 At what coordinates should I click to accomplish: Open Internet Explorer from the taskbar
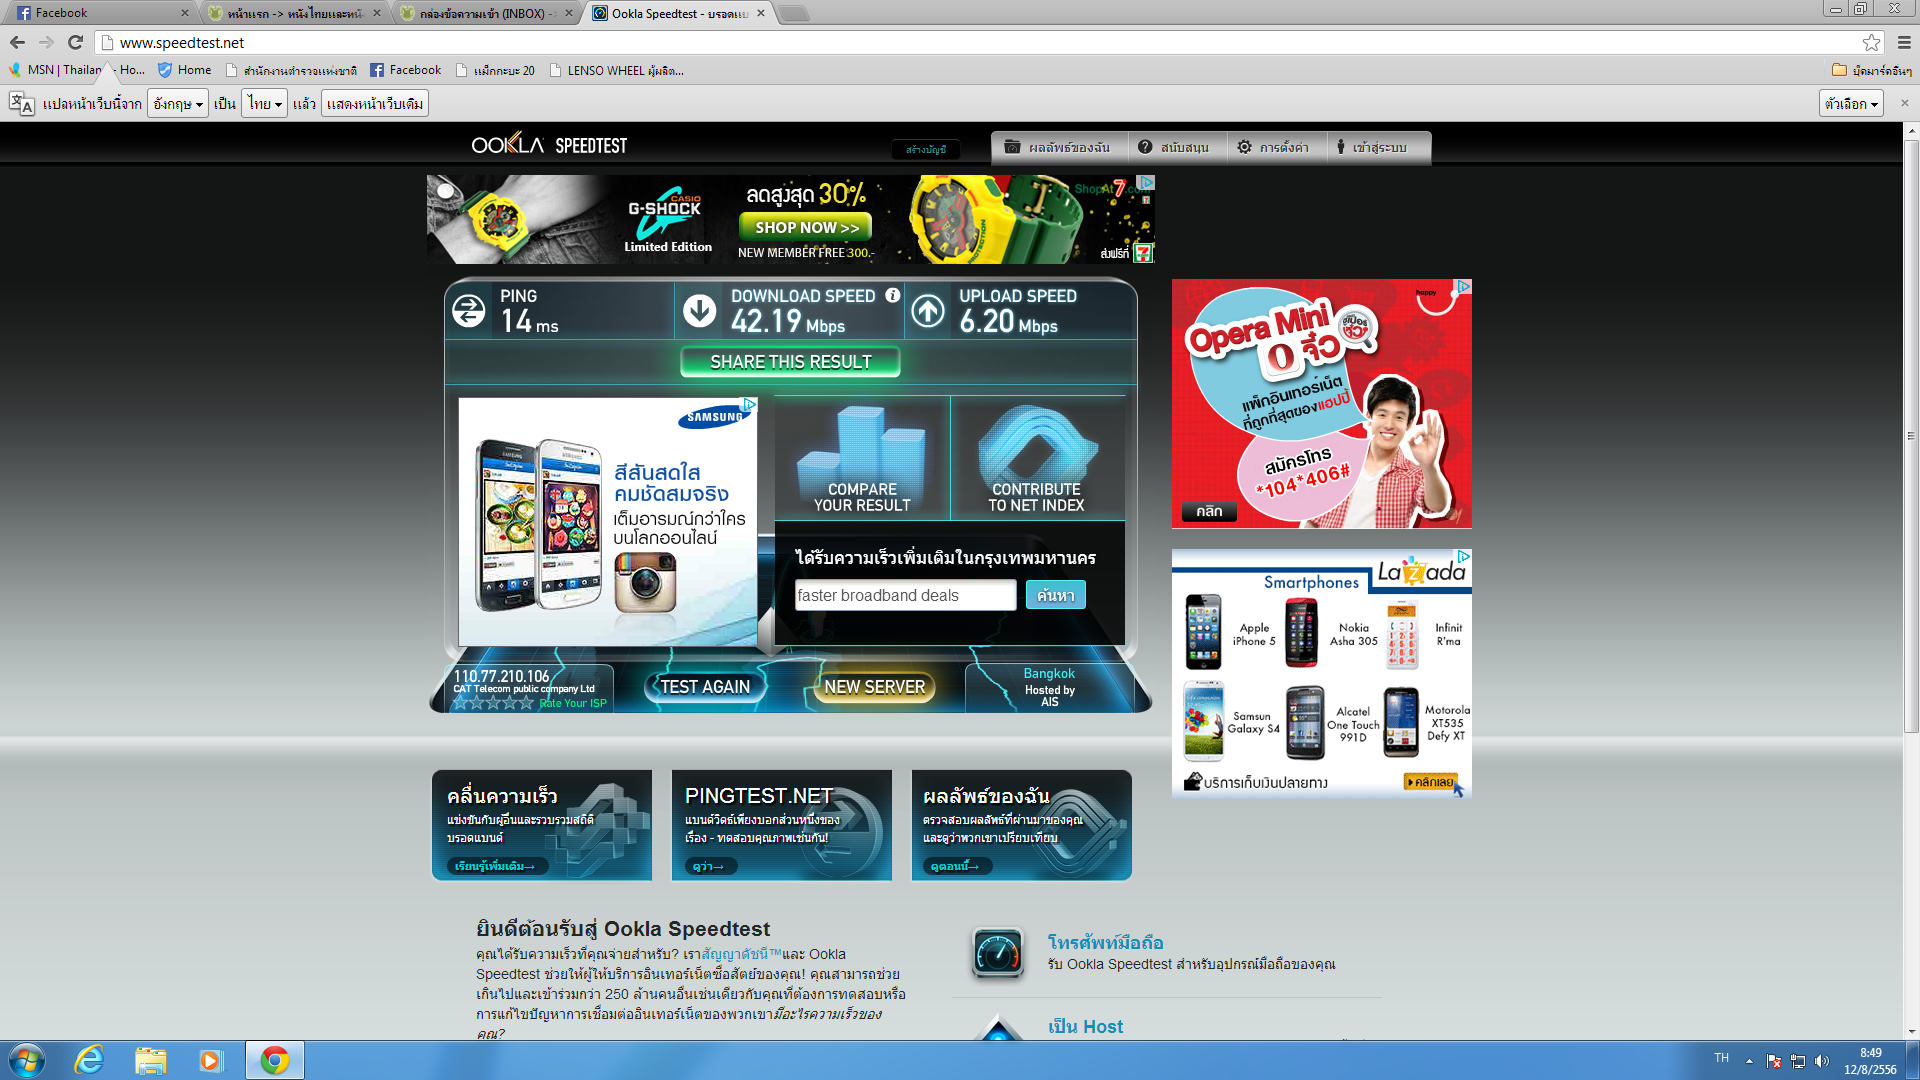click(x=89, y=1060)
